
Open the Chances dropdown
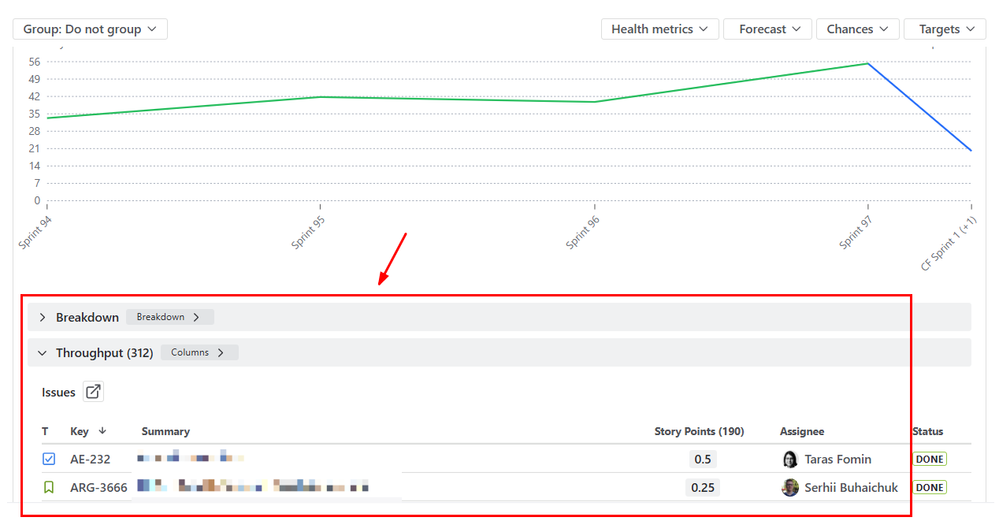(858, 29)
